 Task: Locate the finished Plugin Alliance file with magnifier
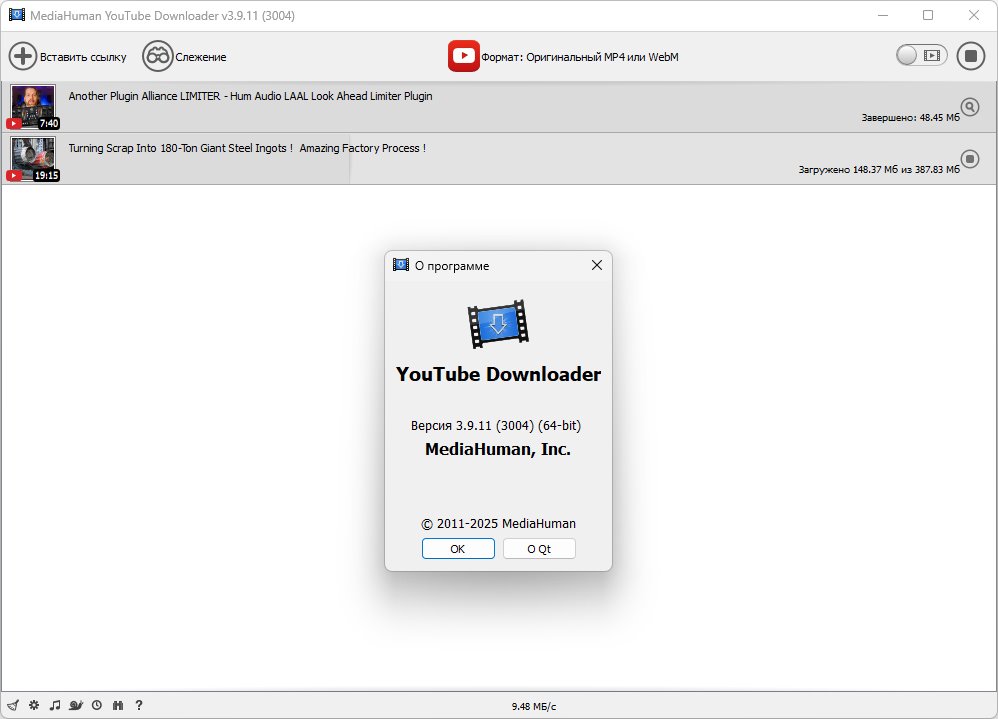(969, 107)
